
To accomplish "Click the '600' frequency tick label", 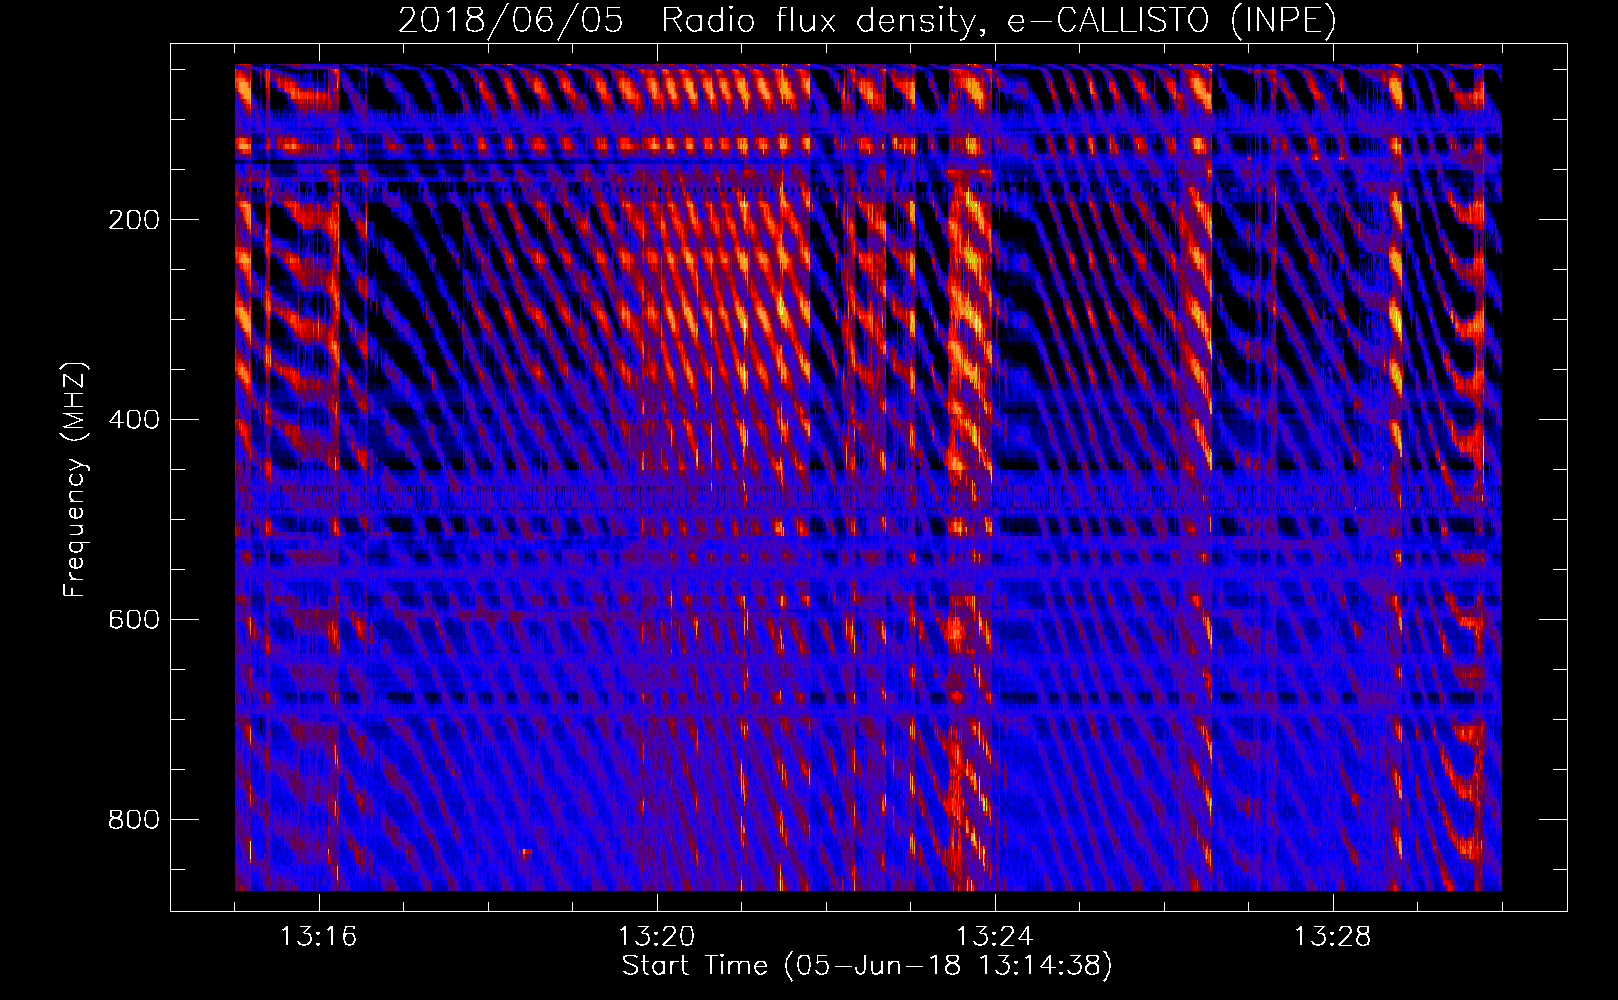I will click(133, 620).
